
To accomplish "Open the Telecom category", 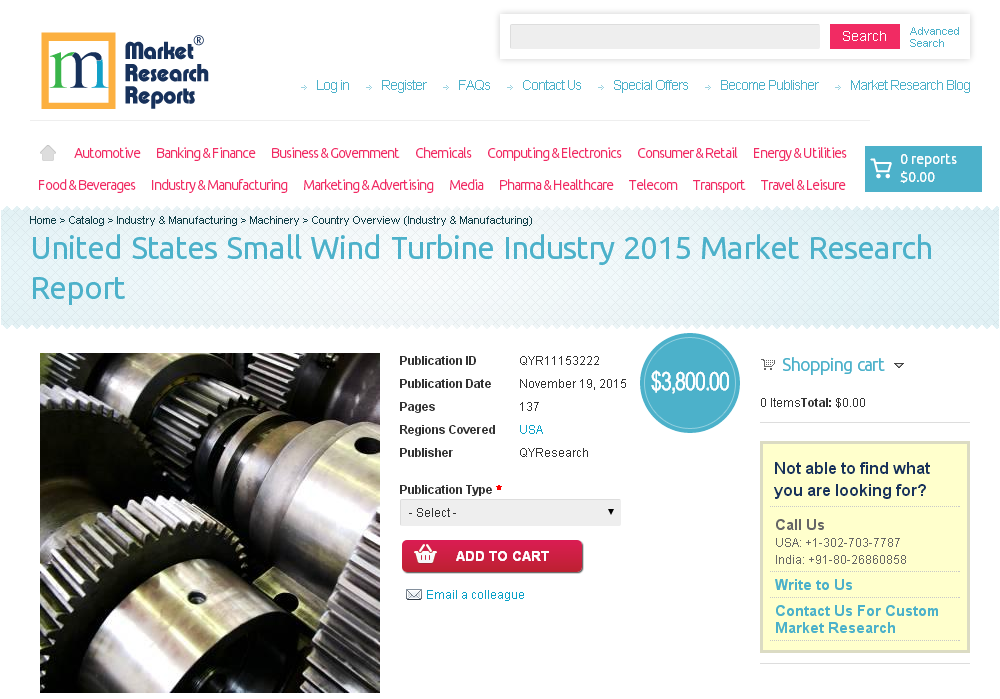I will point(653,185).
